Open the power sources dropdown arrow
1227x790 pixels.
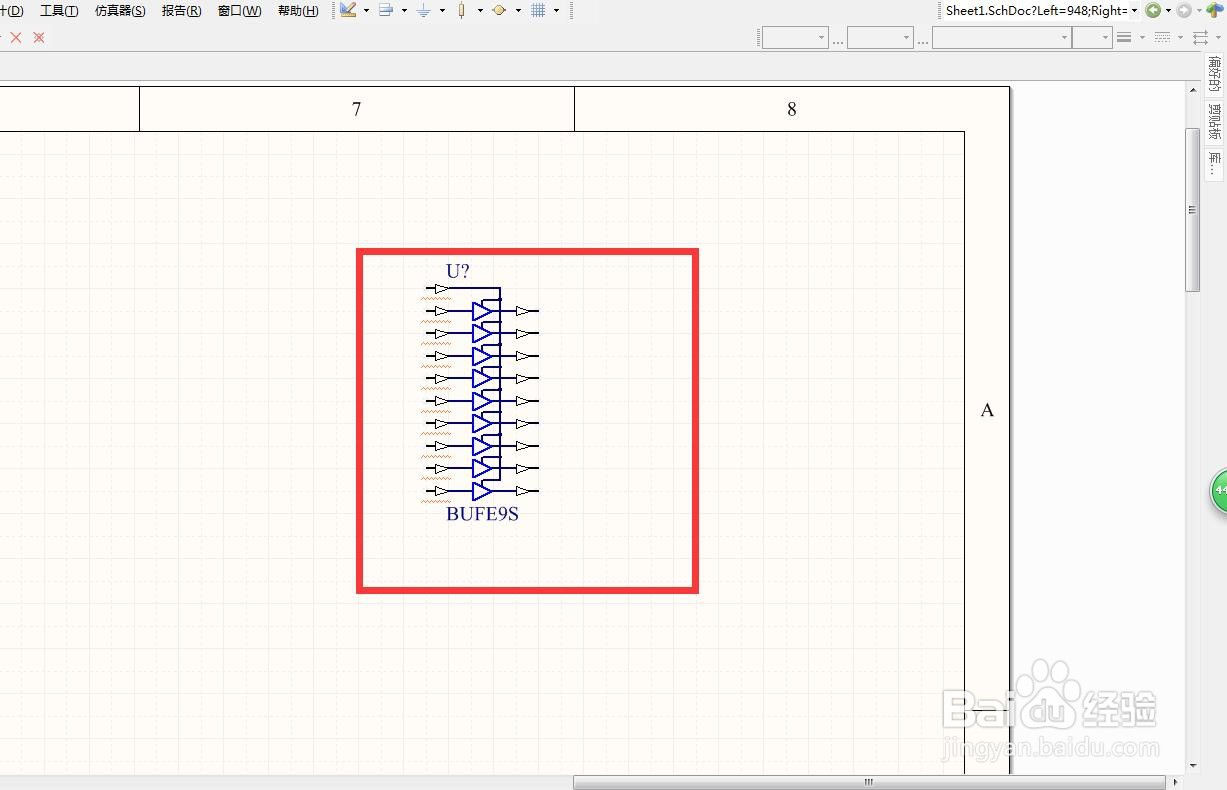tap(442, 11)
